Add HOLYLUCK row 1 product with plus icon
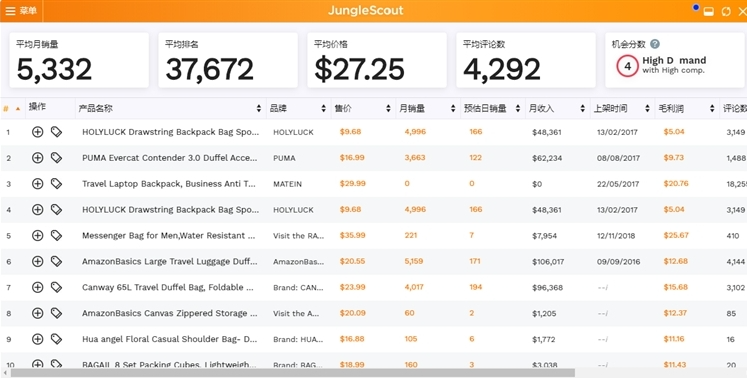 click(38, 132)
